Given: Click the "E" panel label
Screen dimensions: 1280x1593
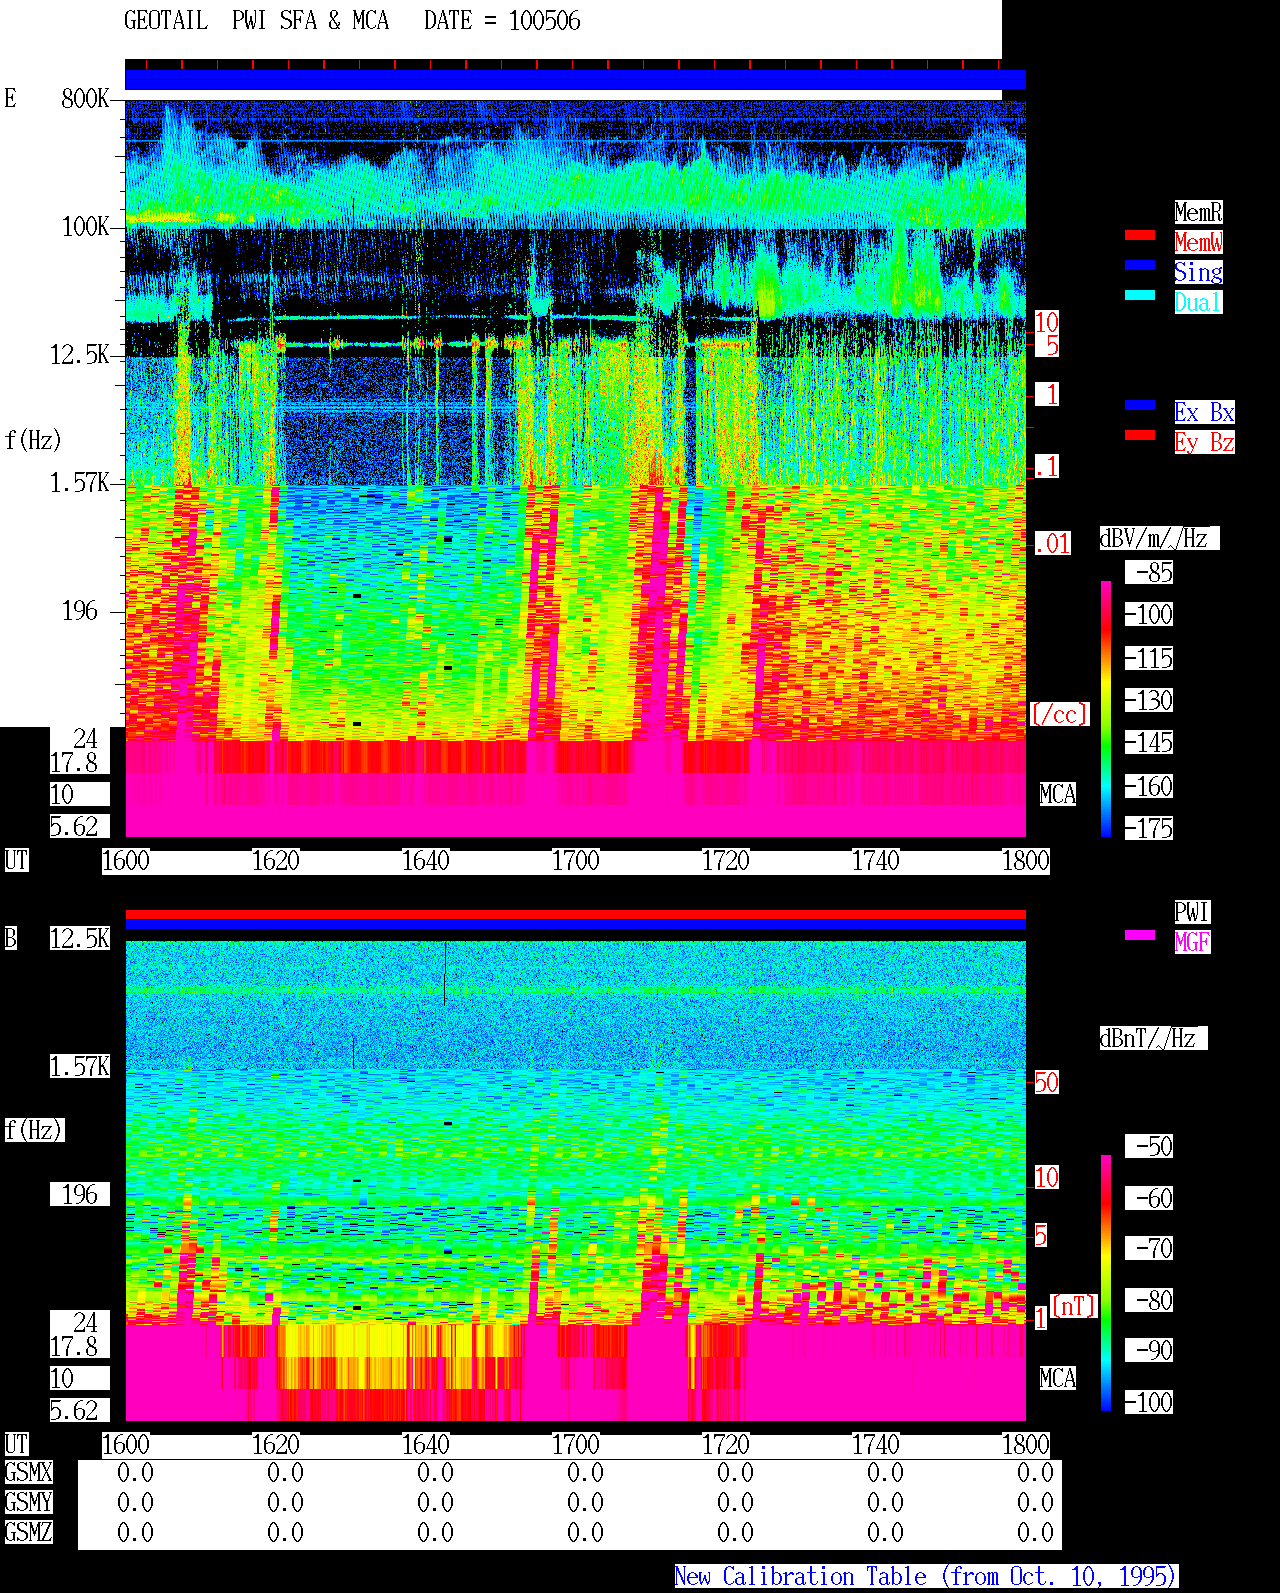Looking at the screenshot, I should coord(11,99).
